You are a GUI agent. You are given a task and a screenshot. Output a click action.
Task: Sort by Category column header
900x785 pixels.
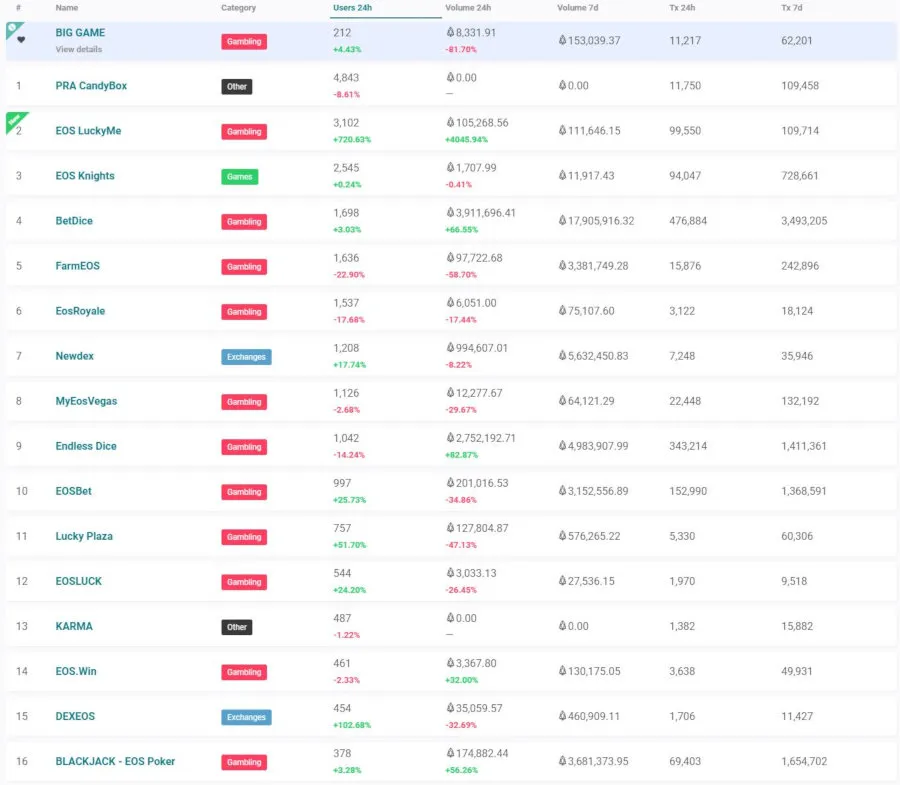pyautogui.click(x=238, y=7)
